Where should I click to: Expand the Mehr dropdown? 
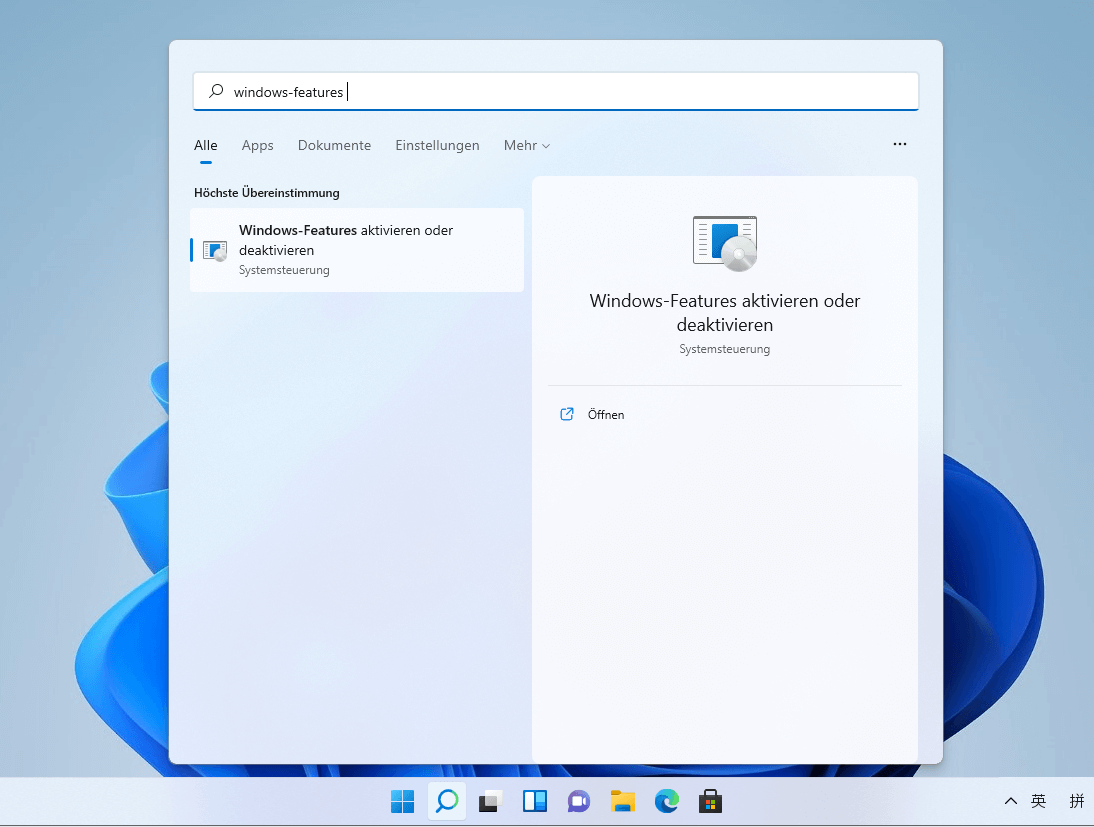527,145
